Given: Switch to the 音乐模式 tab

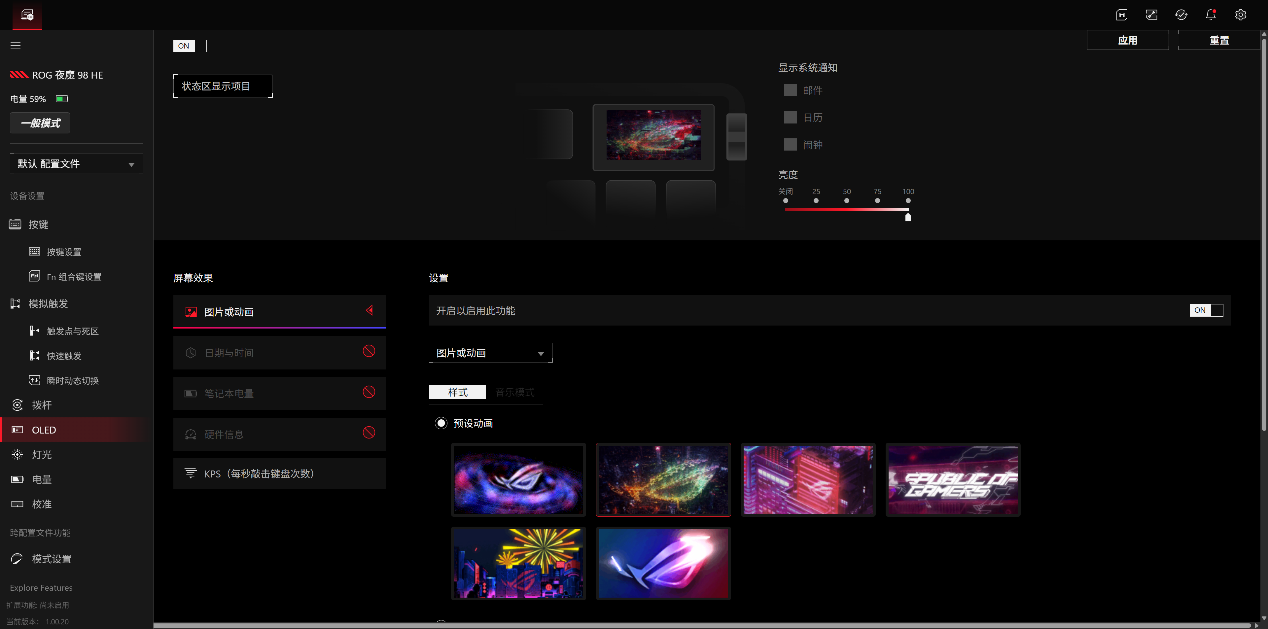Looking at the screenshot, I should click(x=515, y=392).
